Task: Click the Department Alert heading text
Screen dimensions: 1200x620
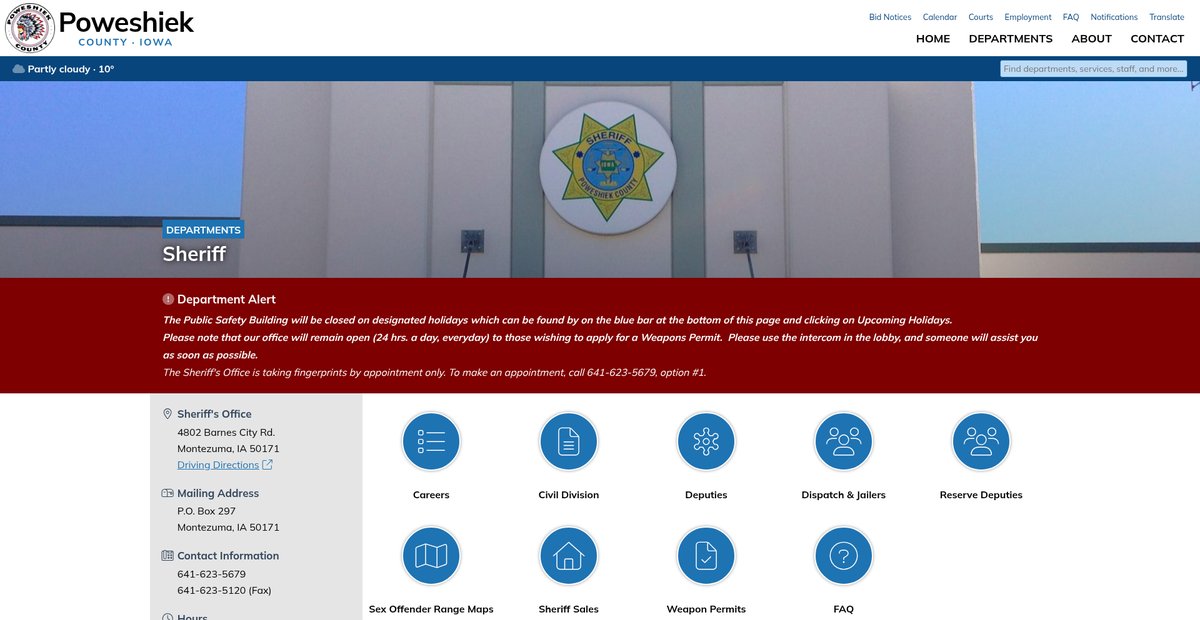Action: point(226,299)
